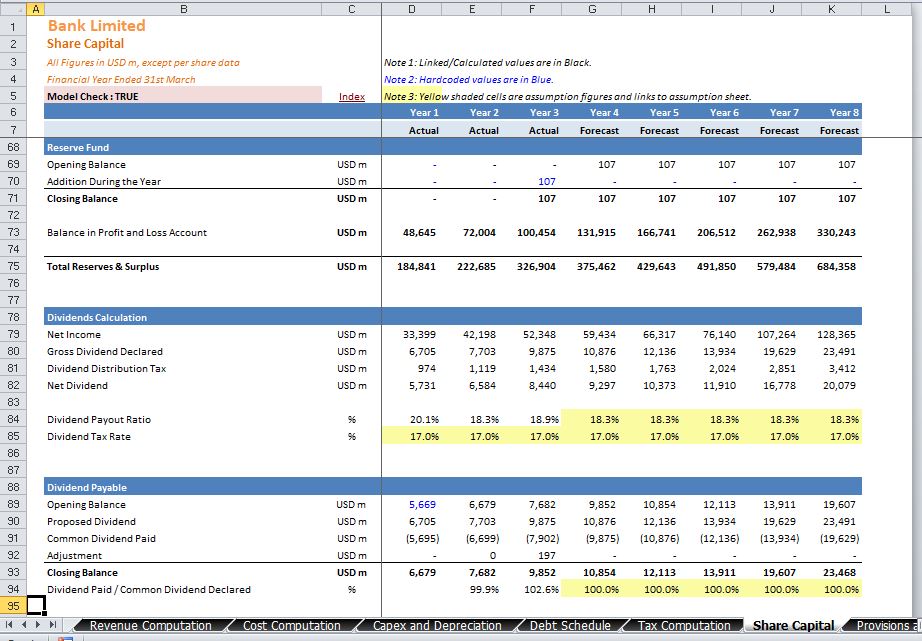Select column K header

pos(831,9)
